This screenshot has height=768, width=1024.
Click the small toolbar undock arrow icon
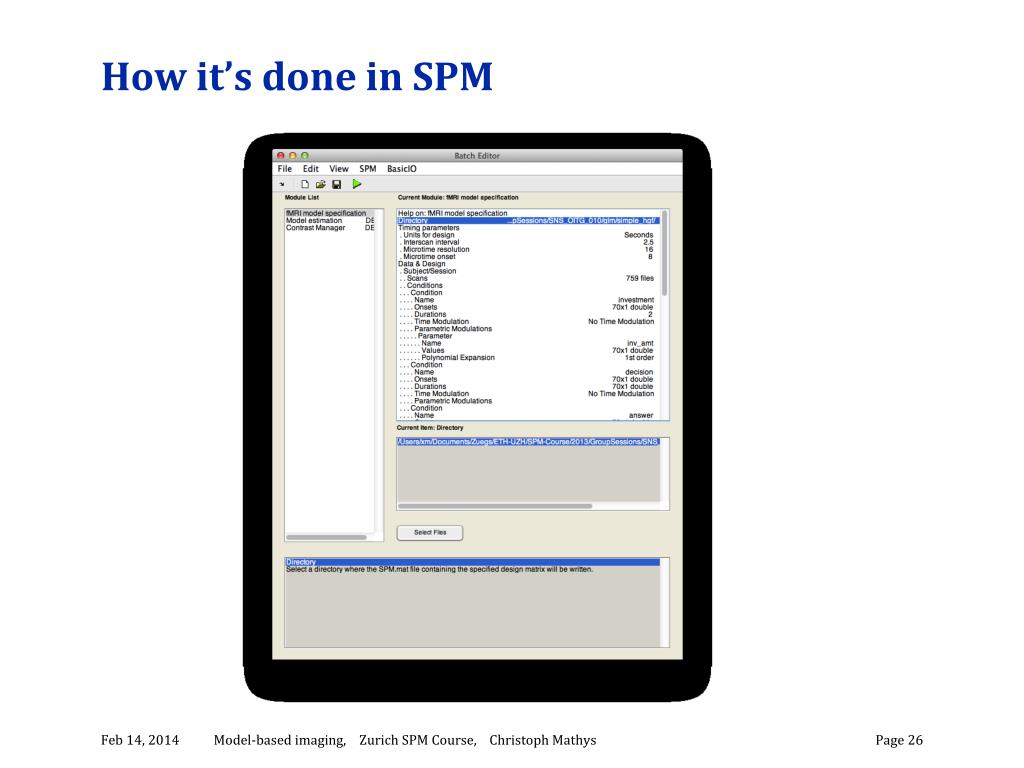pyautogui.click(x=282, y=185)
